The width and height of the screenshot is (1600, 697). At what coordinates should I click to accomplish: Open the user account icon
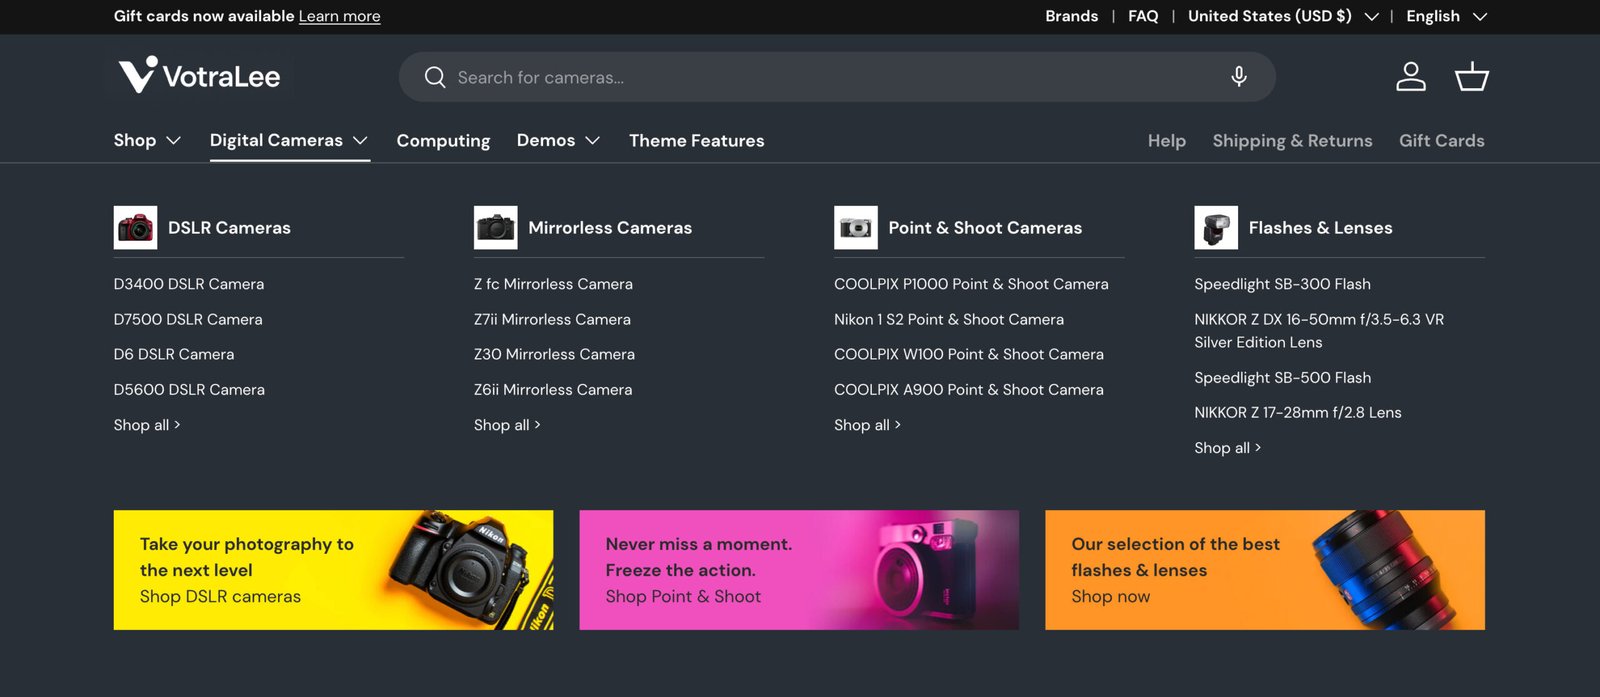click(x=1410, y=77)
